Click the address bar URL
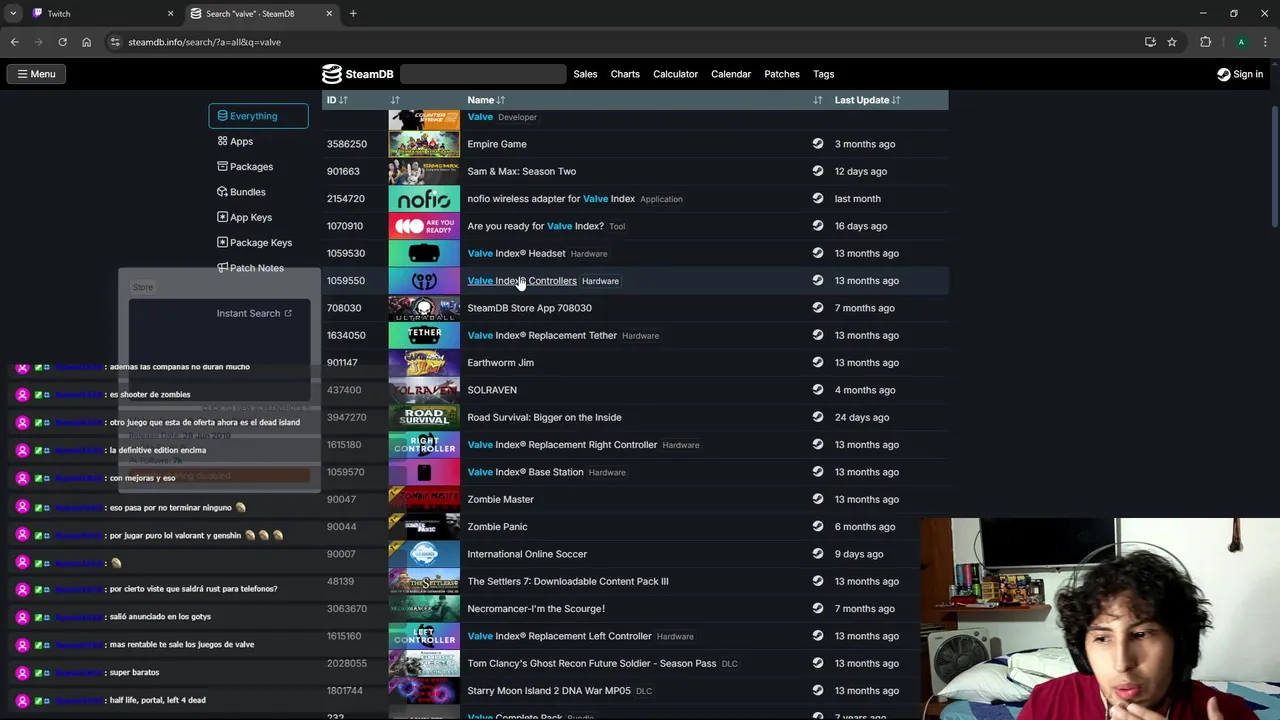This screenshot has width=1280, height=720. click(205, 42)
